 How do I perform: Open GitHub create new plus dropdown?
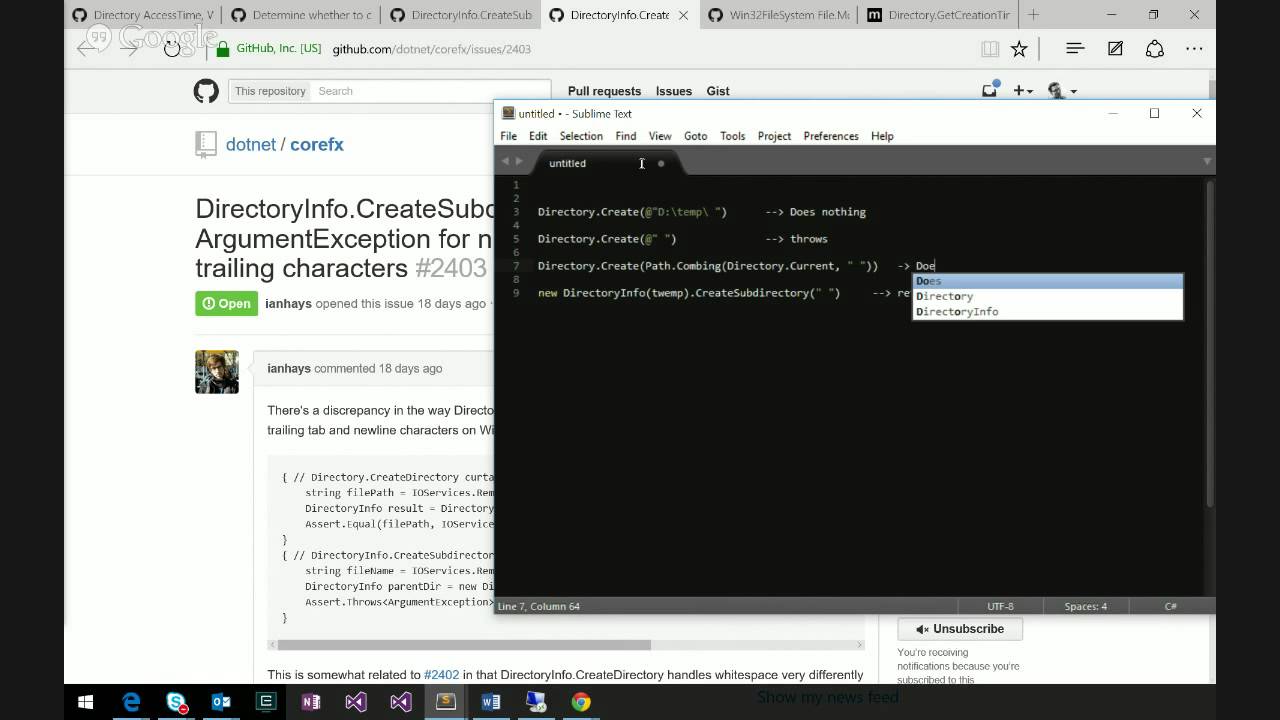tap(1023, 91)
